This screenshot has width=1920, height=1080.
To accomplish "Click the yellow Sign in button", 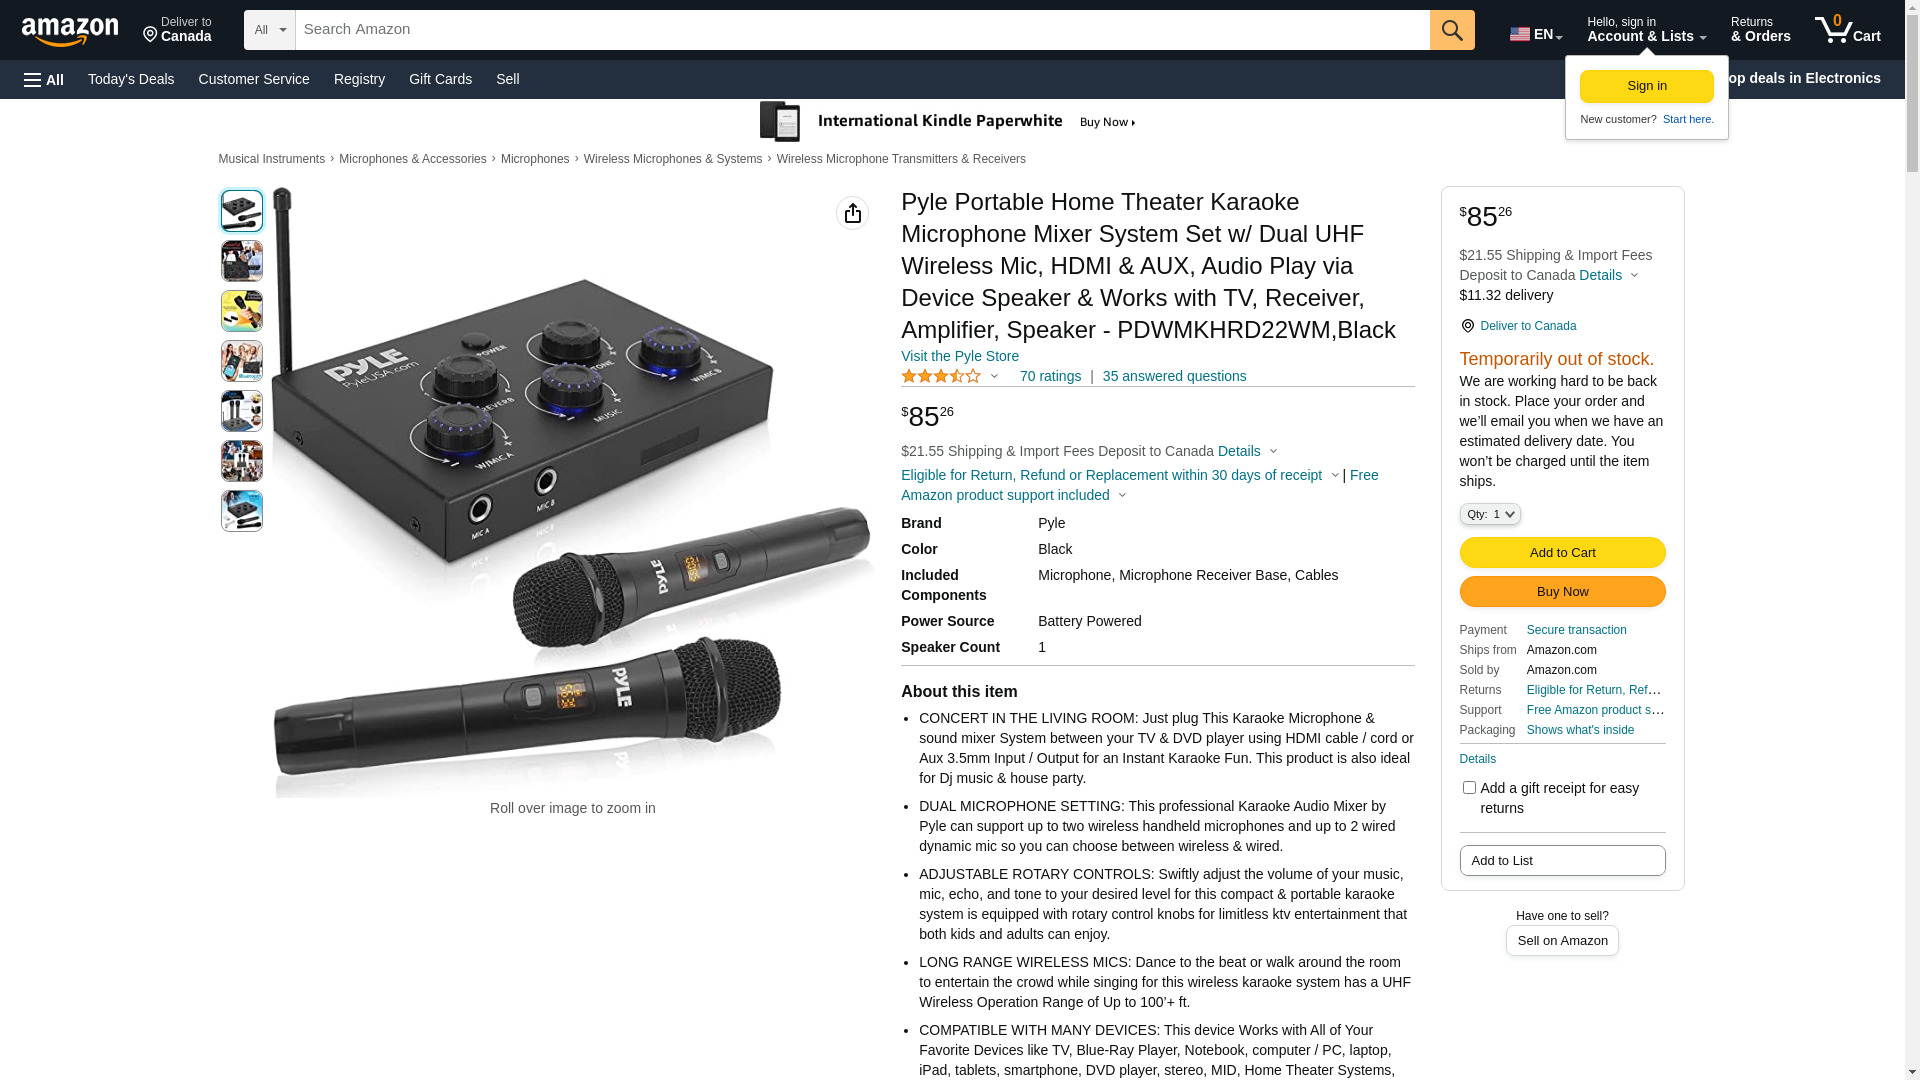I will (x=1646, y=86).
